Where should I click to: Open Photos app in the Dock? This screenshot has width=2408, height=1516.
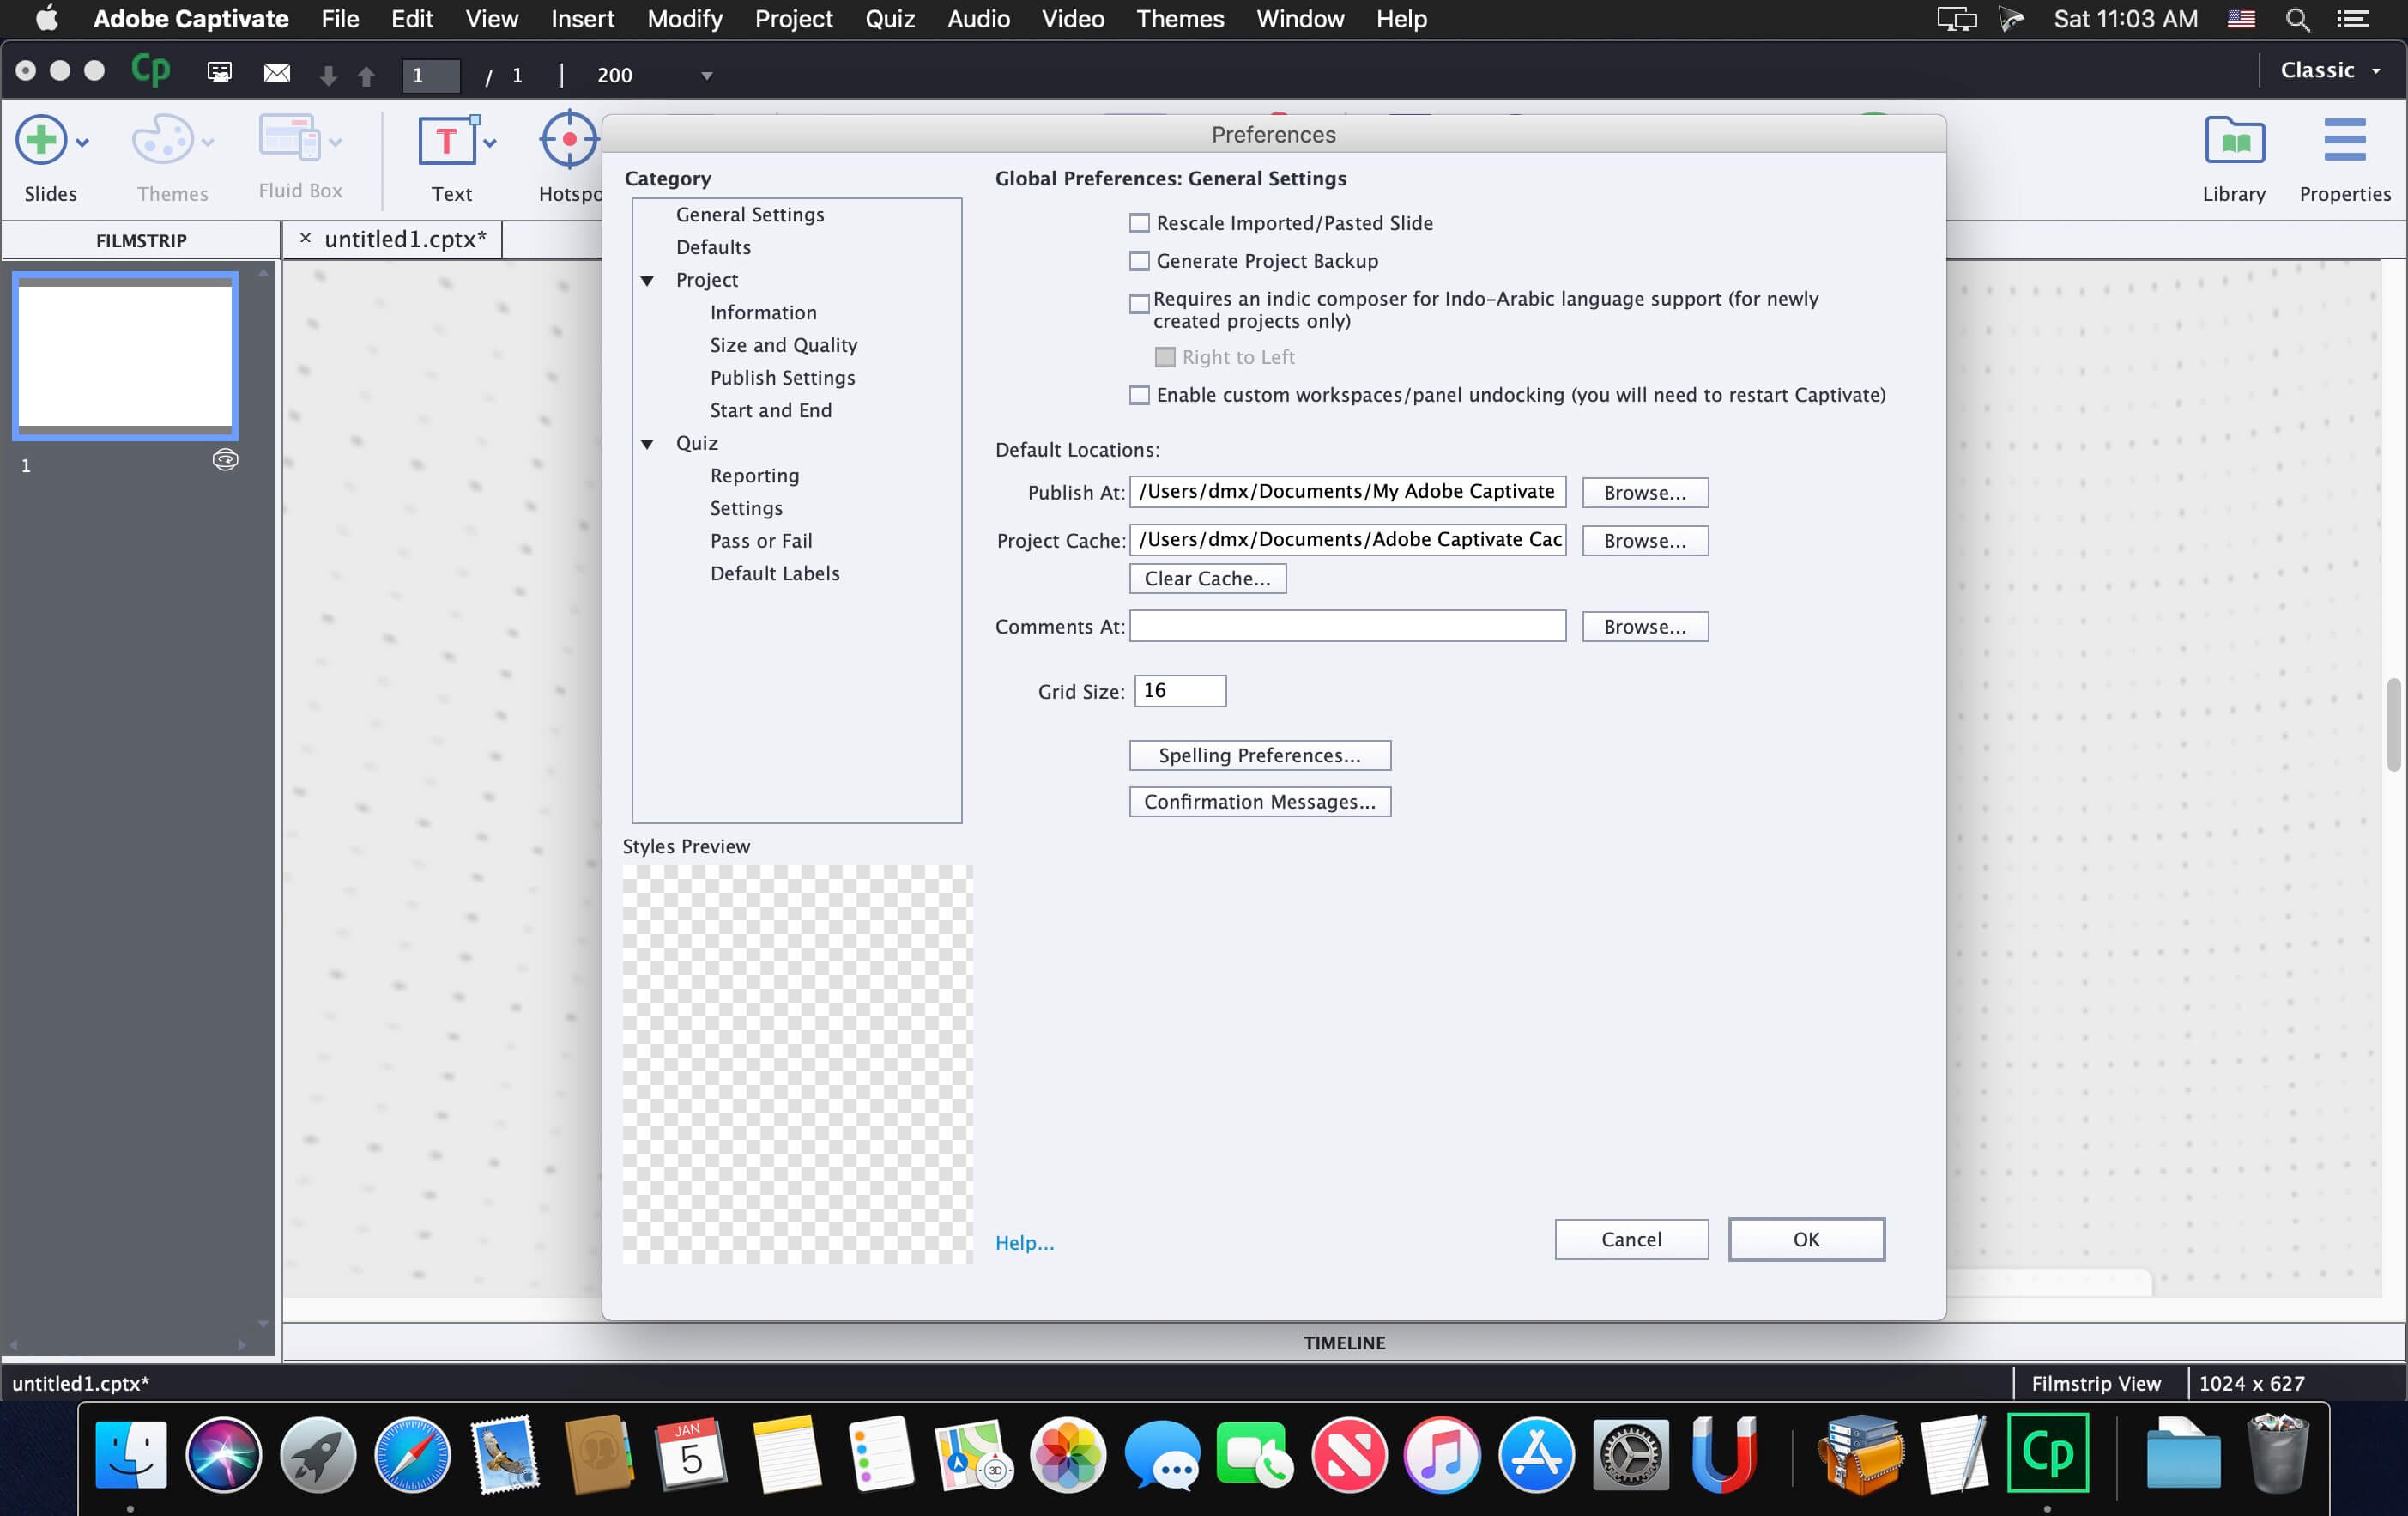1068,1454
